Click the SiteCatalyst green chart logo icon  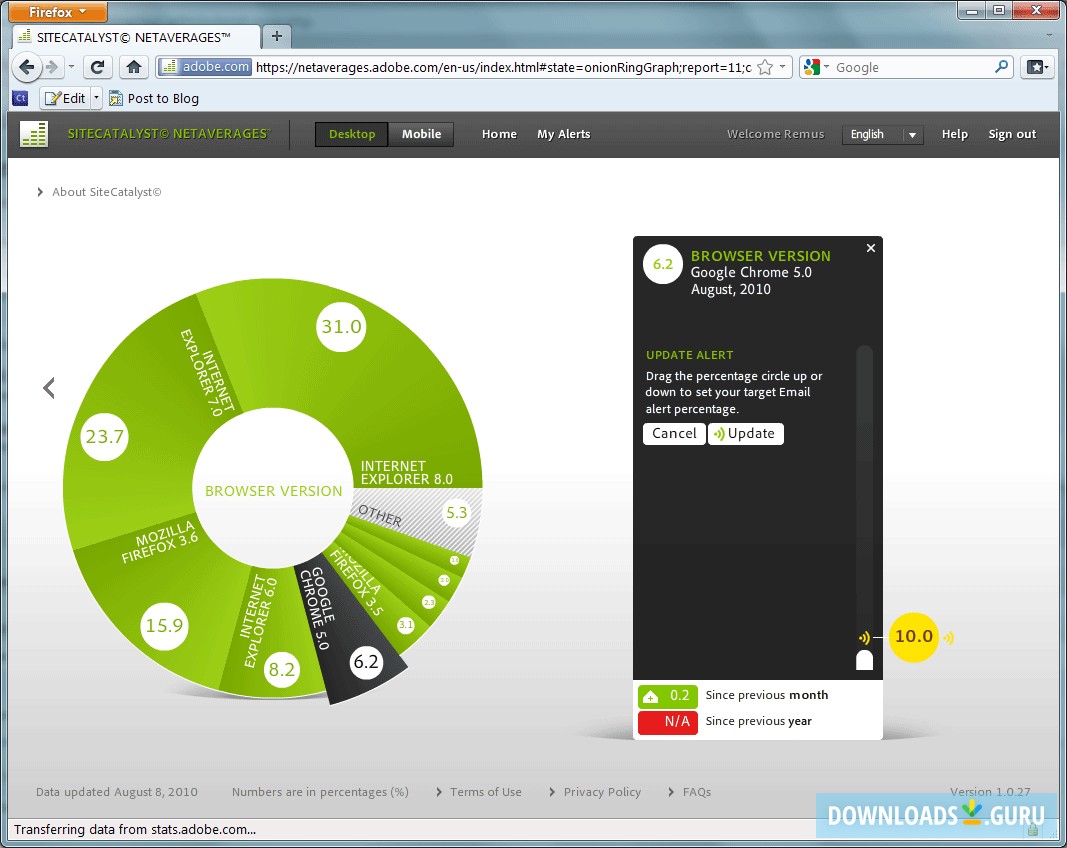33,133
